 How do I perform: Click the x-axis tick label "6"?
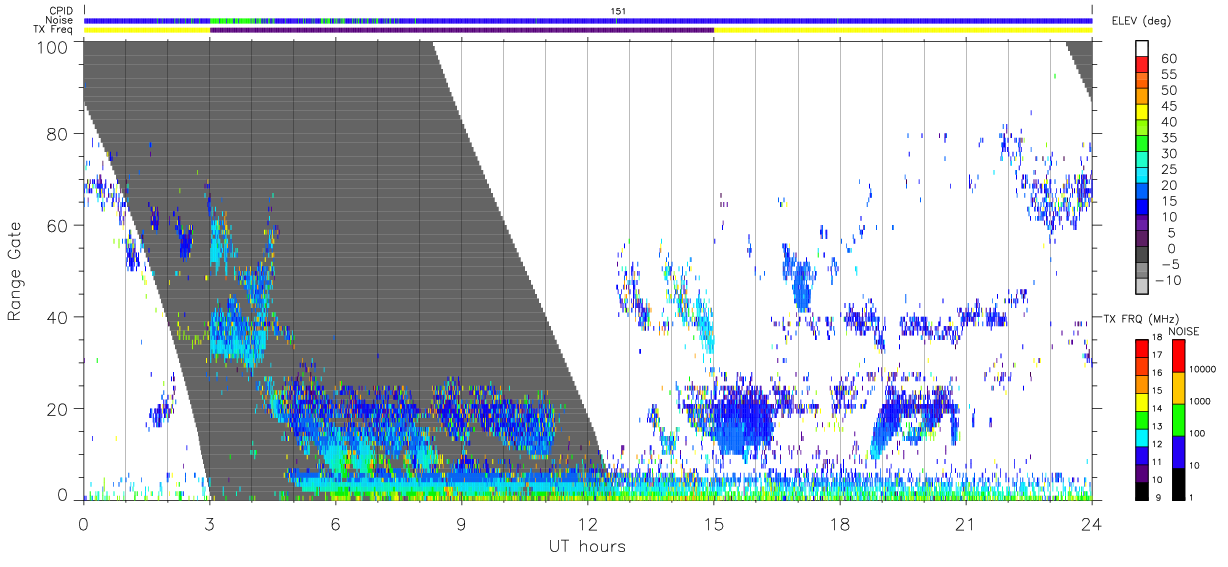click(x=335, y=523)
